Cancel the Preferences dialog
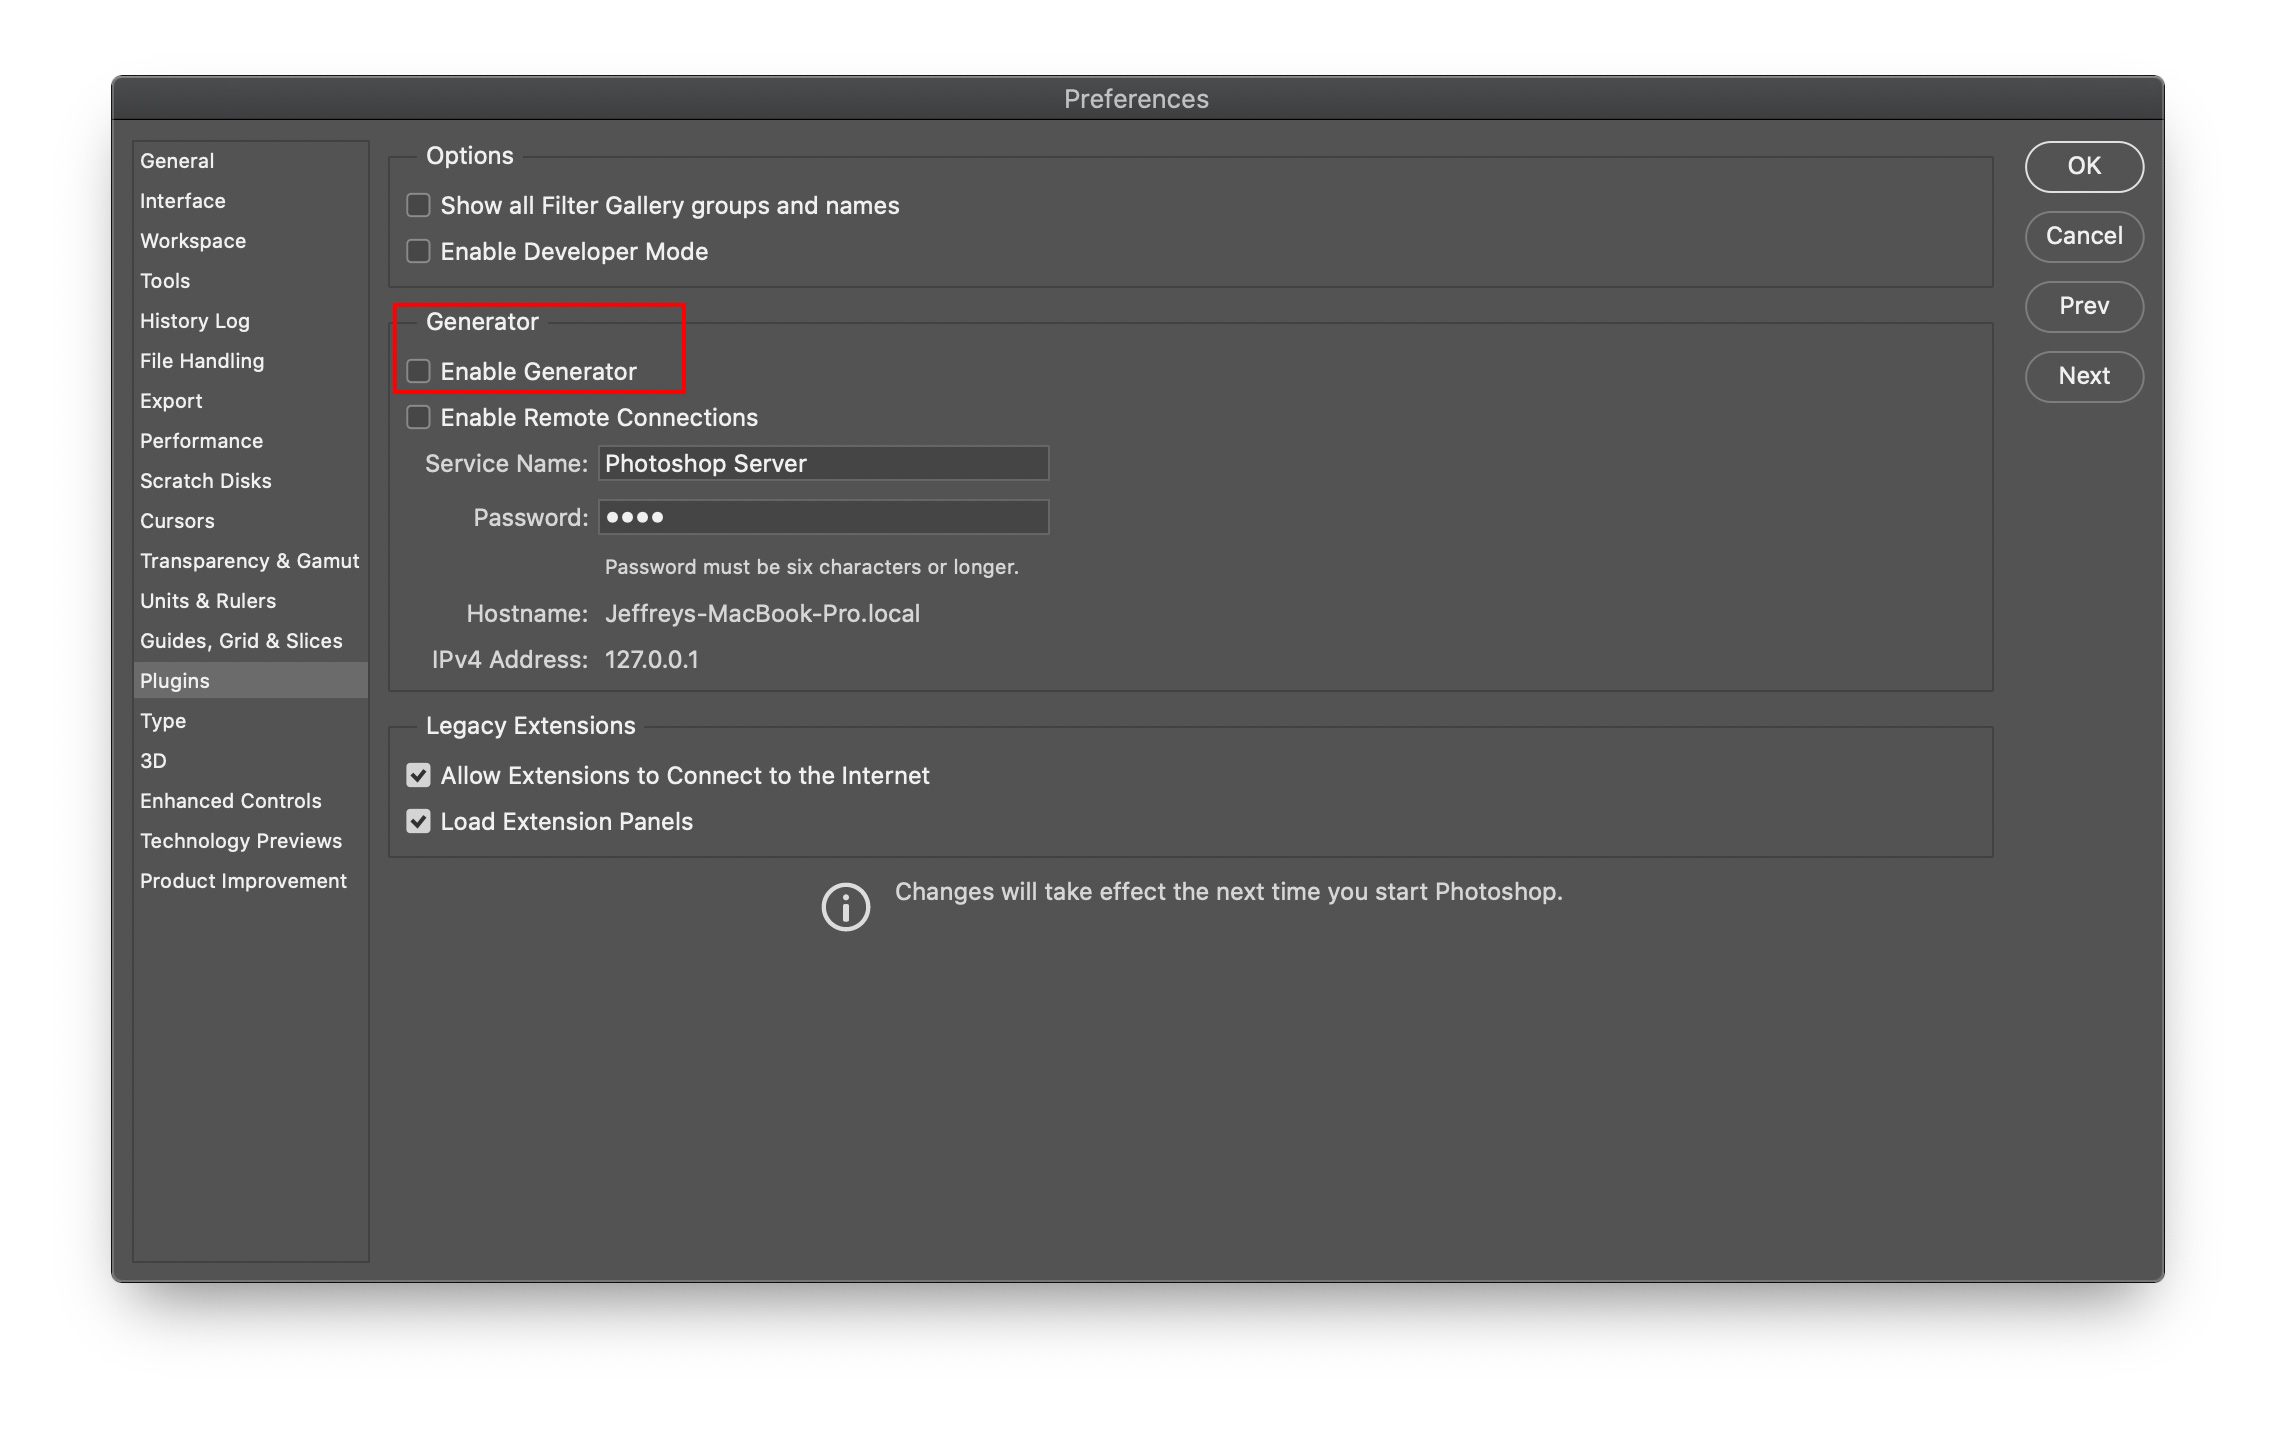Viewport: 2276px width, 1430px height. tap(2083, 236)
